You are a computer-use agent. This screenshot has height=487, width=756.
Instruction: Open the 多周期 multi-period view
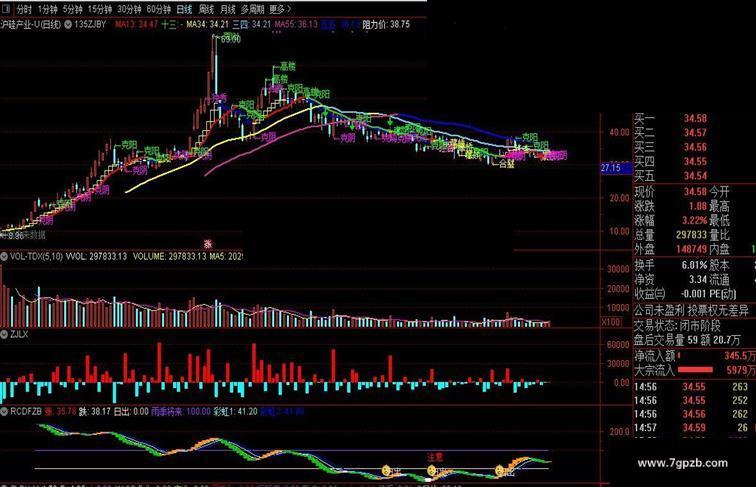[253, 9]
